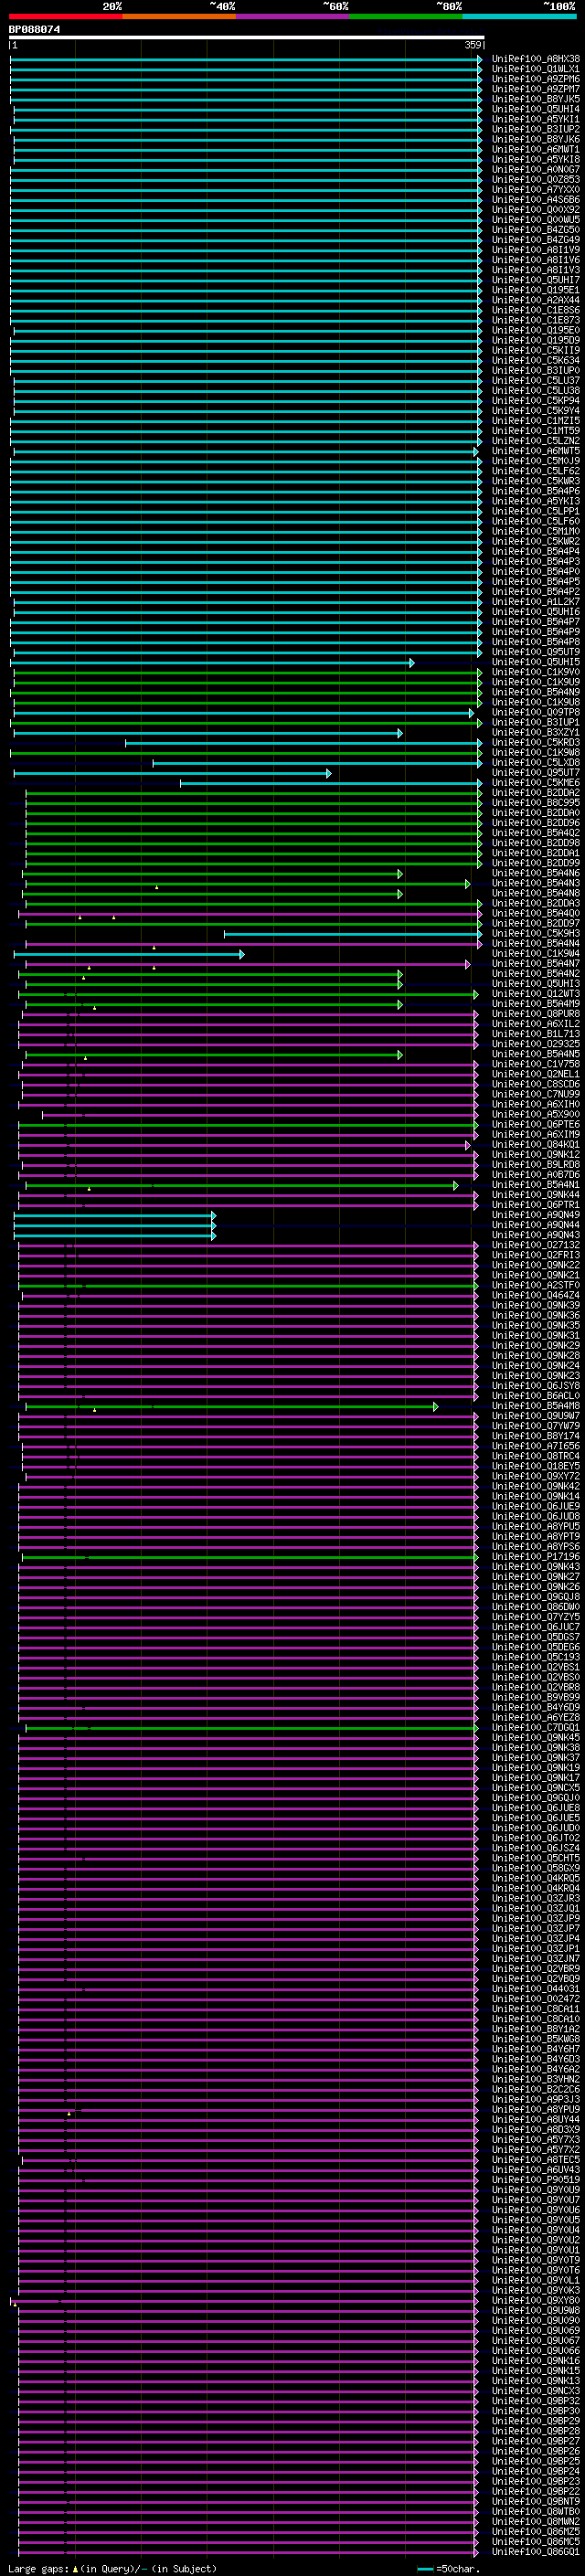Viewport: 585px width, 2576px height.
Task: Select the UniRef100_B2DDA2 label
Action: click(535, 793)
